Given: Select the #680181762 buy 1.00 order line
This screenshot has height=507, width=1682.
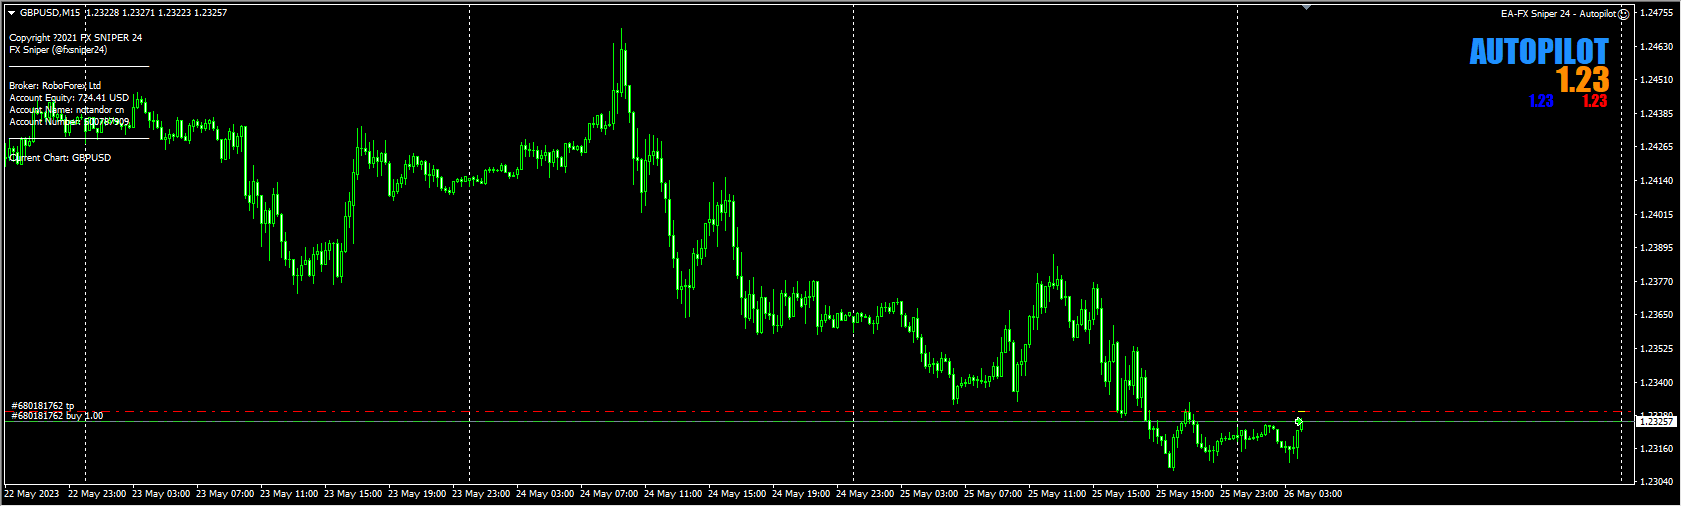Looking at the screenshot, I should tap(57, 416).
